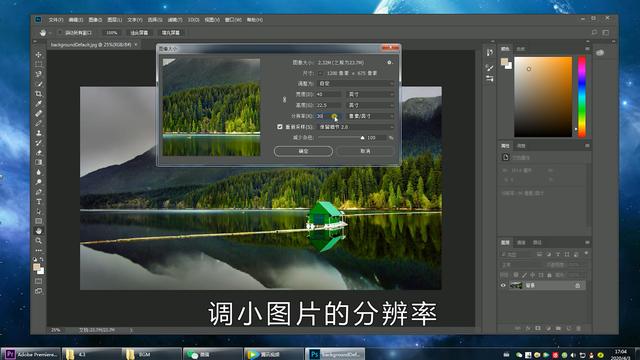Open the 滤镜 (Filter) menu
Viewport: 640px width, 360px height.
[175, 20]
